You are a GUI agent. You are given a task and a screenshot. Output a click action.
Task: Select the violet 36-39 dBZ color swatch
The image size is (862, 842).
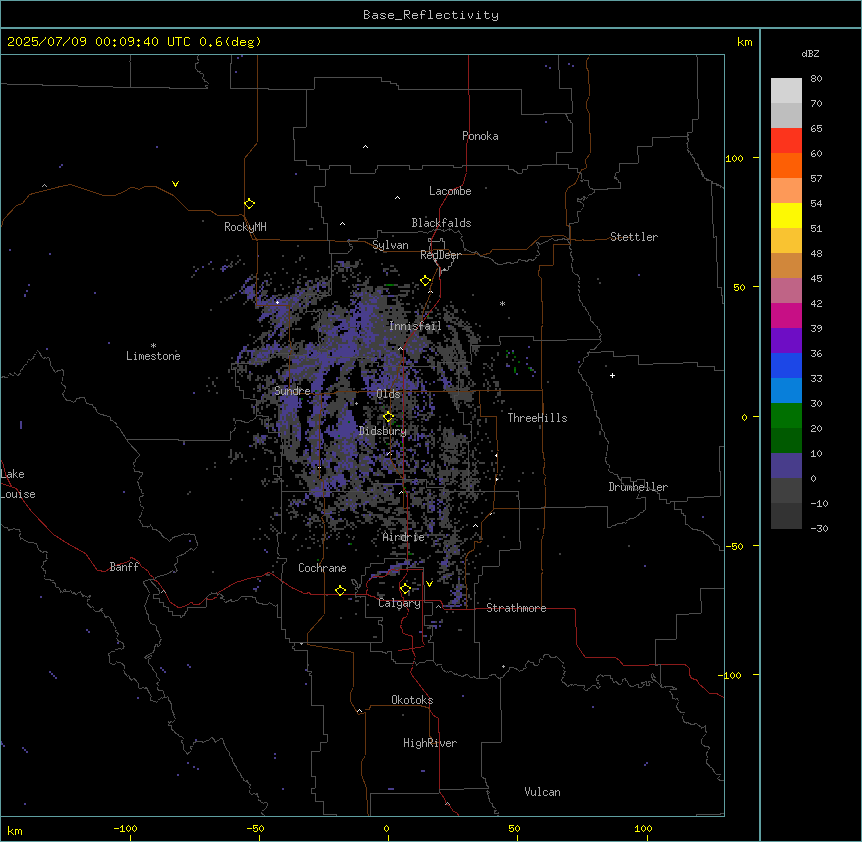[786, 341]
